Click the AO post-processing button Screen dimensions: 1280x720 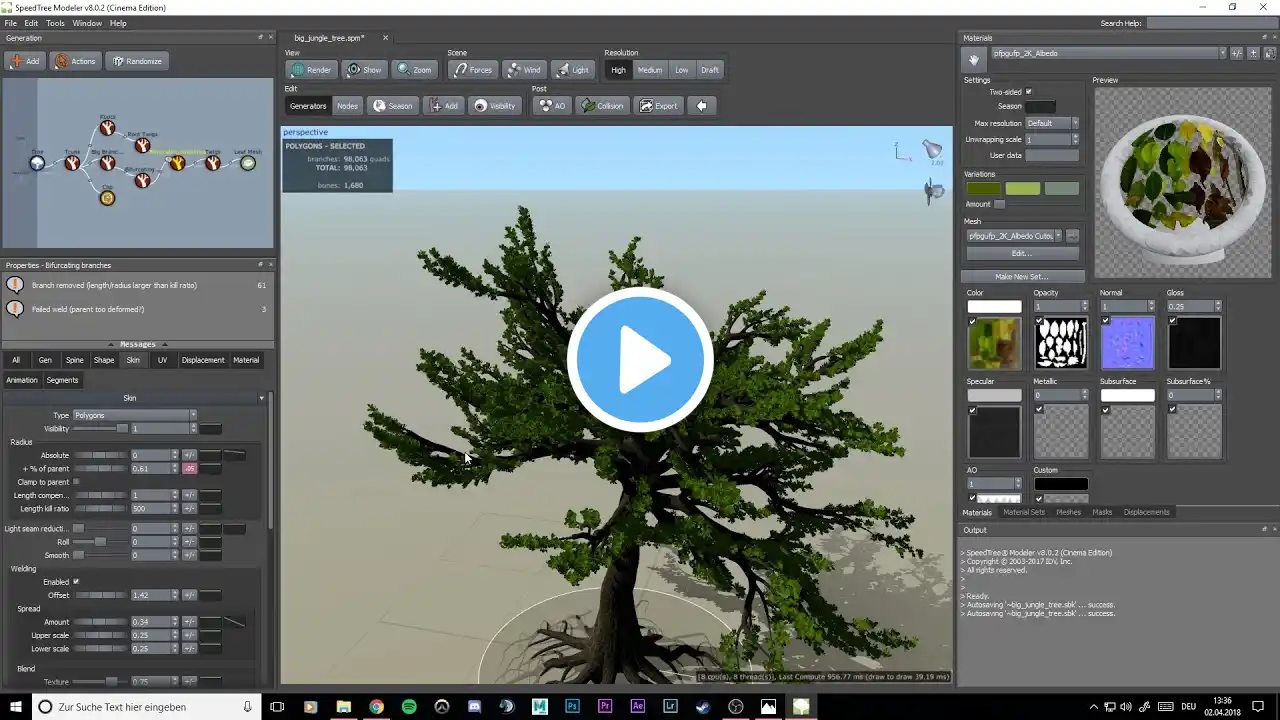point(552,106)
